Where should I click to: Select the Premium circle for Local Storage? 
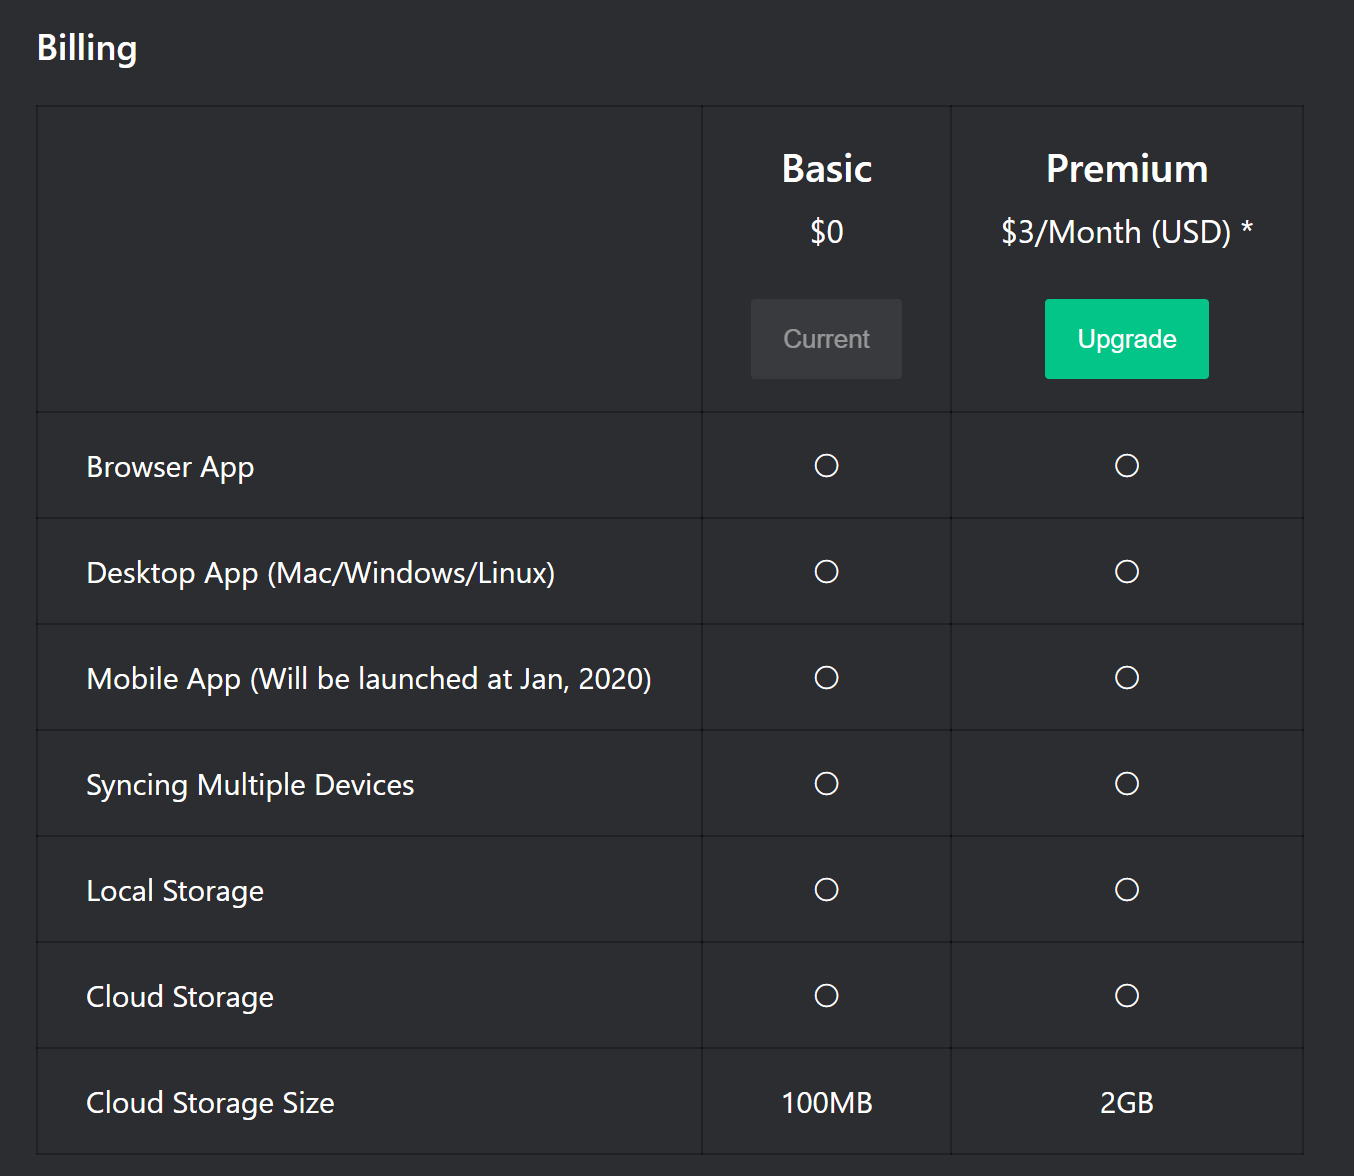1127,890
